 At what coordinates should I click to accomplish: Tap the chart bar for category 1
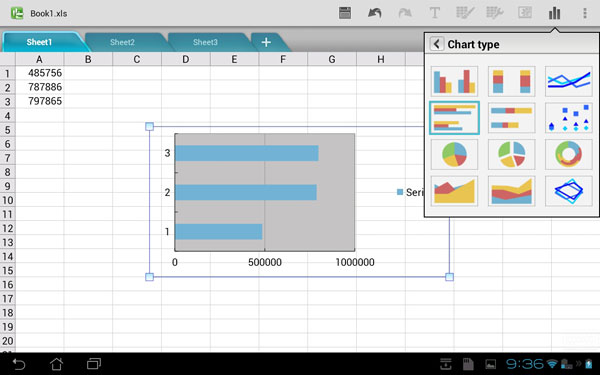tap(219, 232)
